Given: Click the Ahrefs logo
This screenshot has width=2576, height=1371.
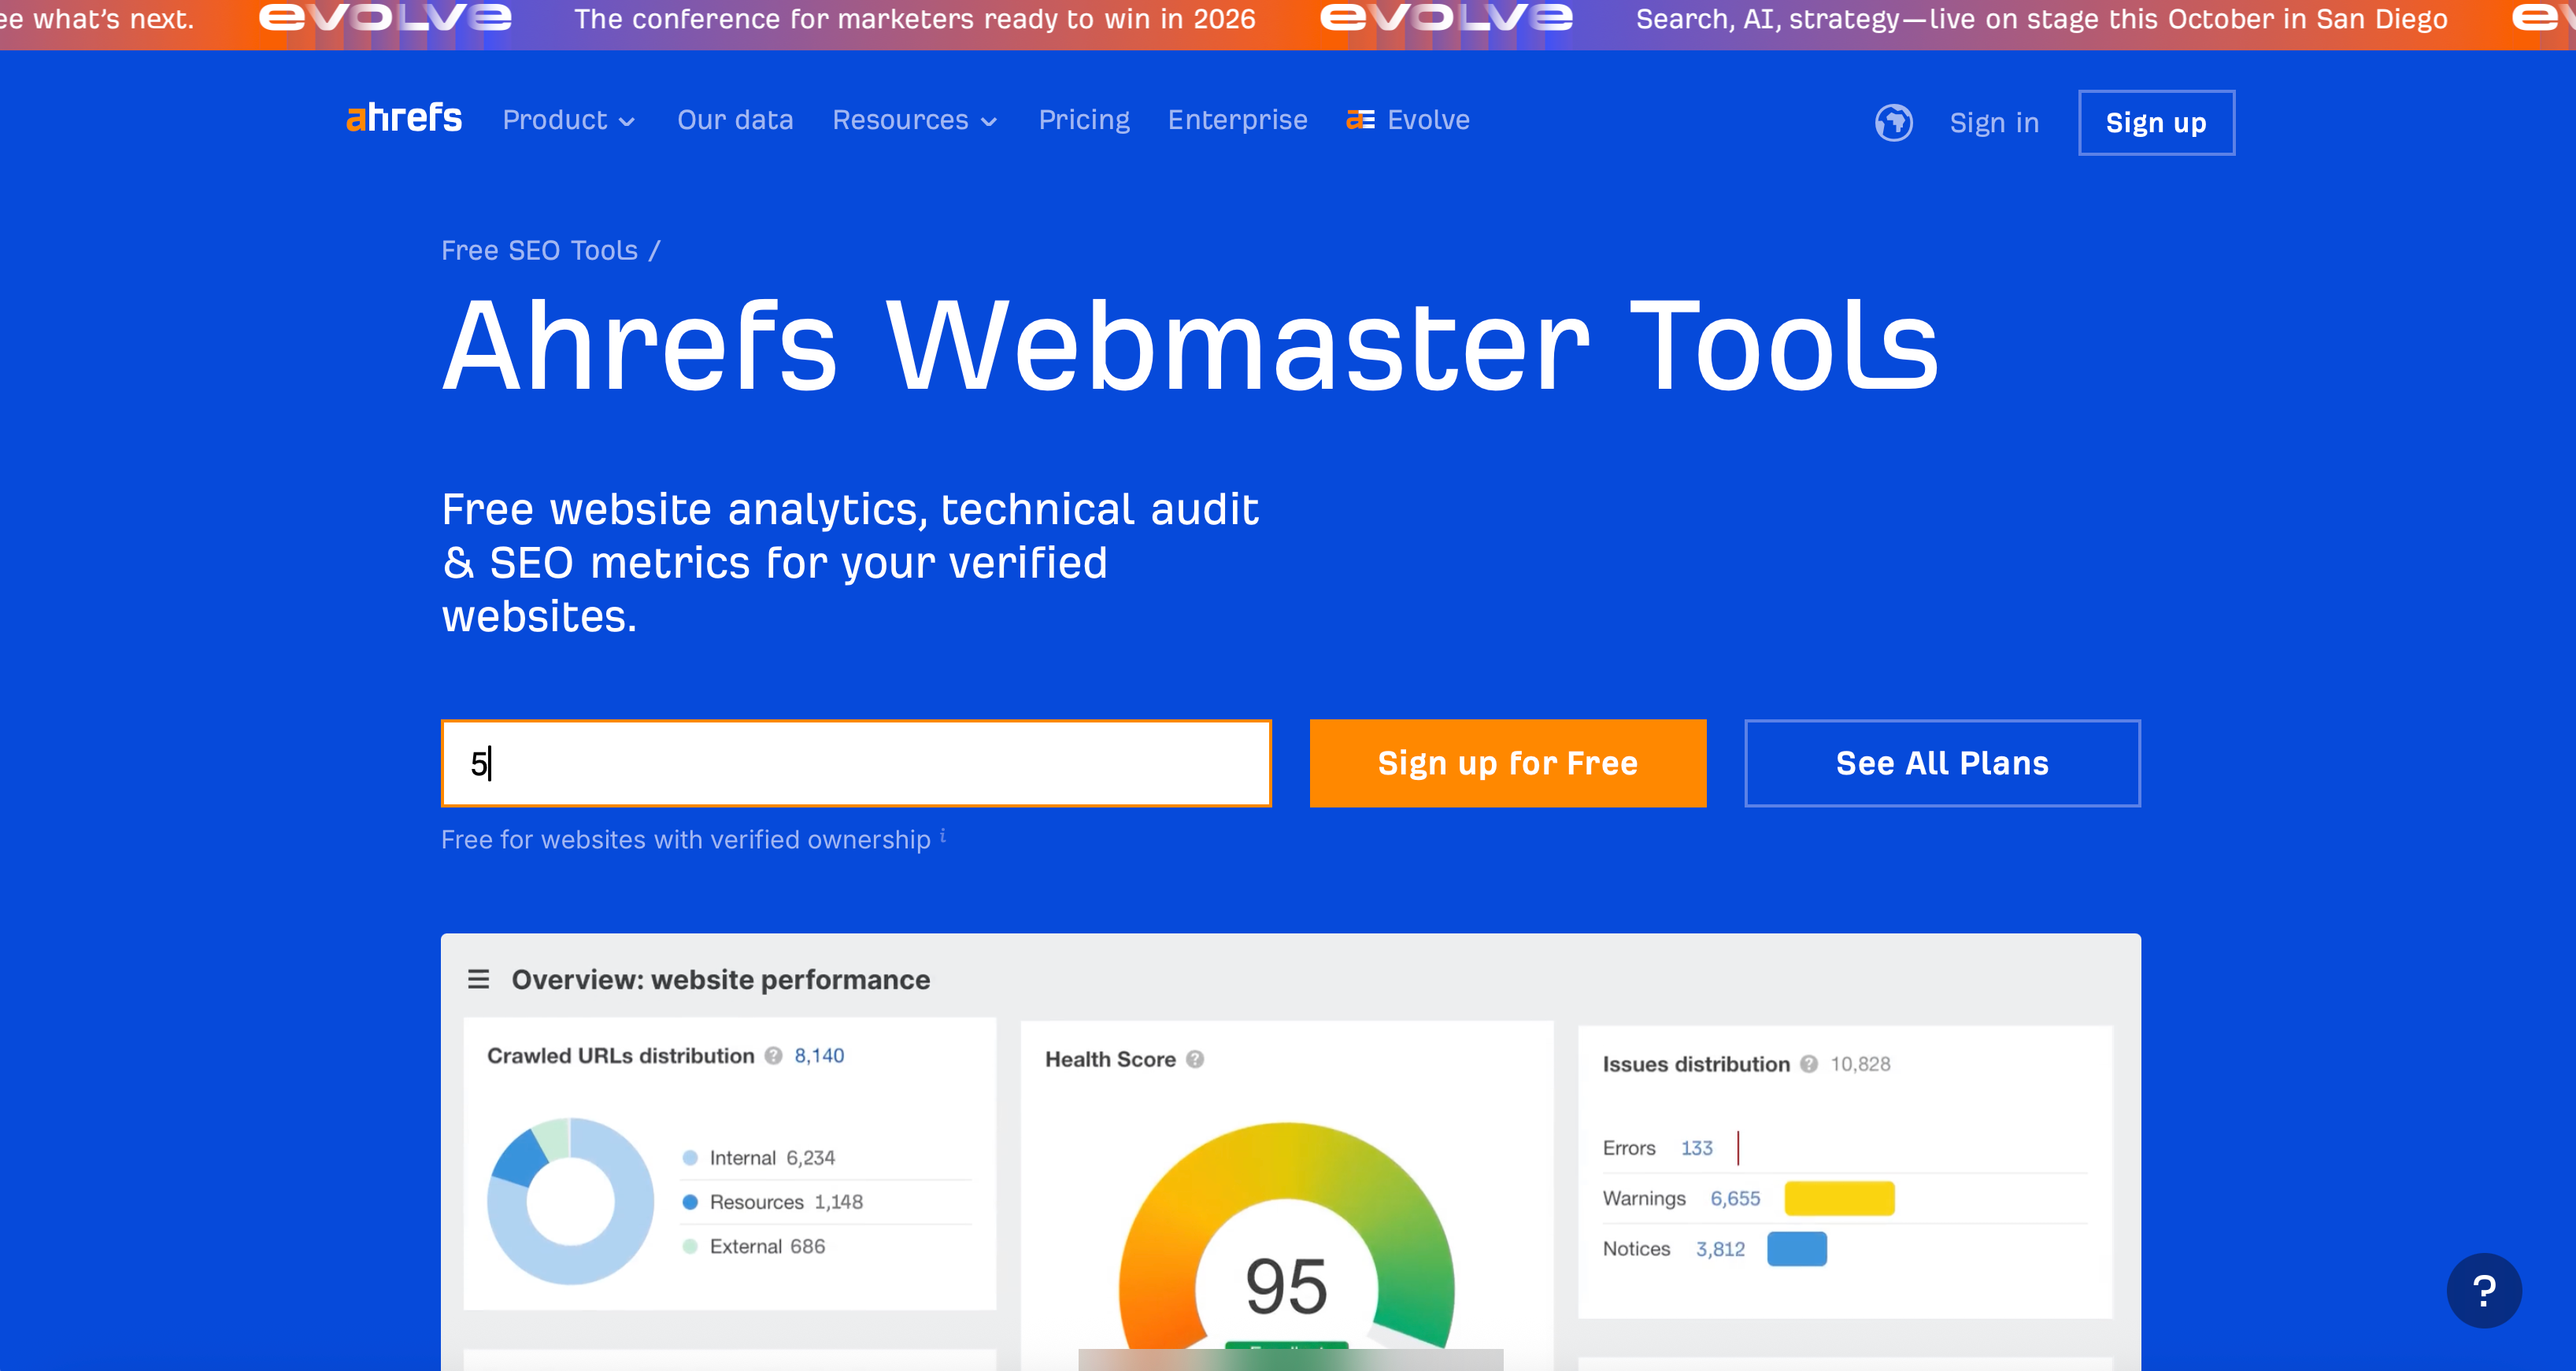Looking at the screenshot, I should 404,119.
